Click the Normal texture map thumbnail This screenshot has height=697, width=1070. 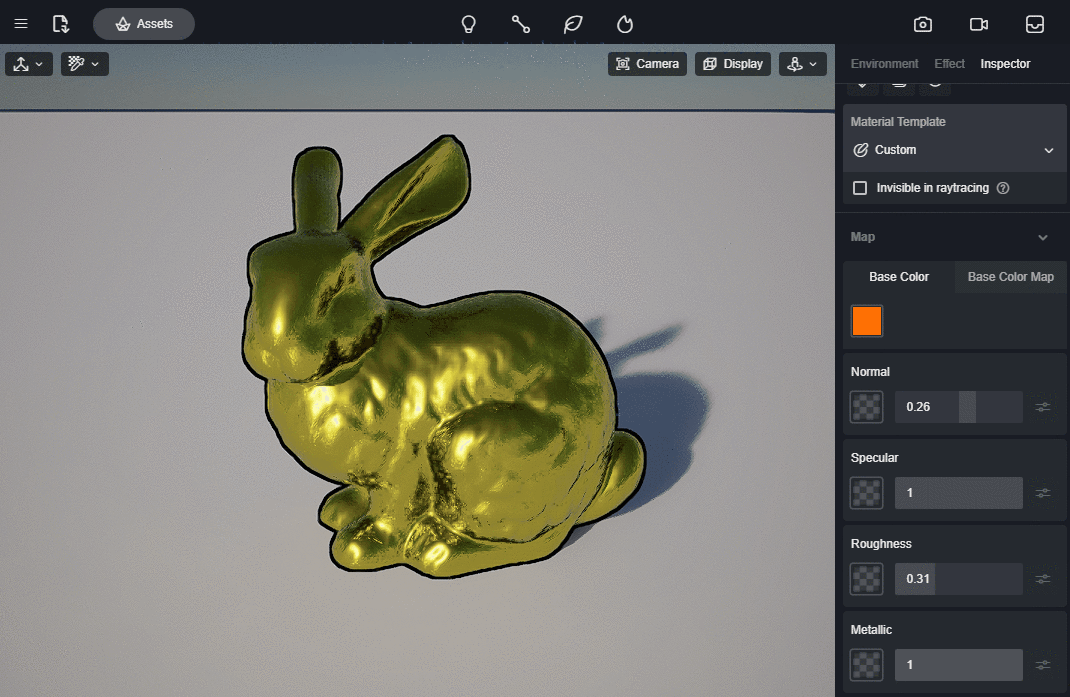coord(867,407)
